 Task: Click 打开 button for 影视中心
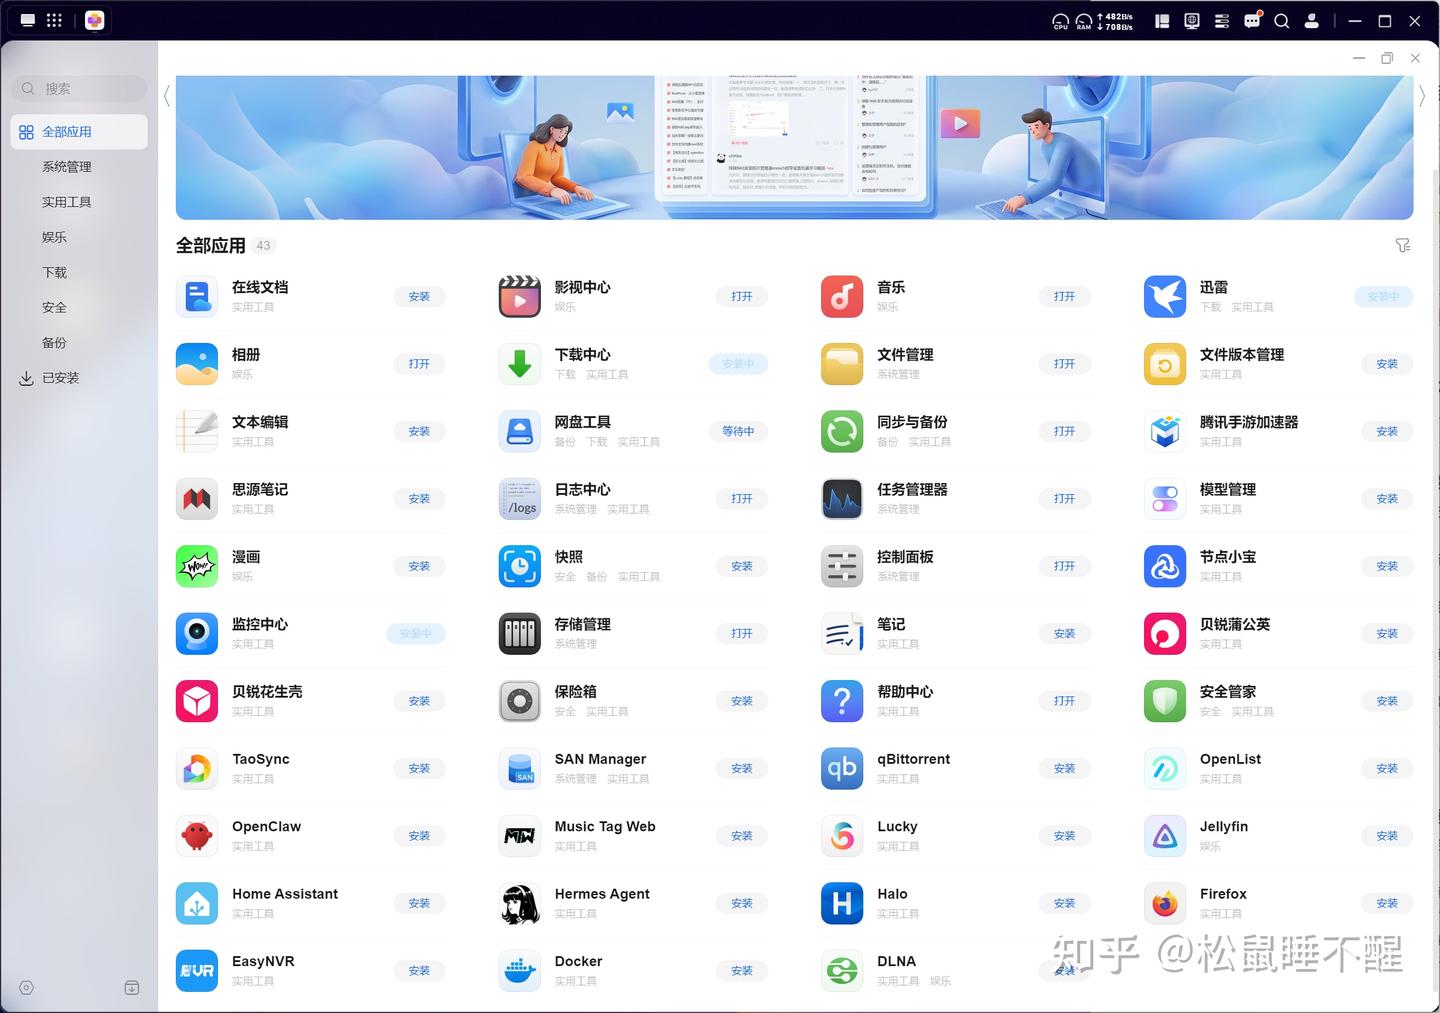tap(742, 297)
